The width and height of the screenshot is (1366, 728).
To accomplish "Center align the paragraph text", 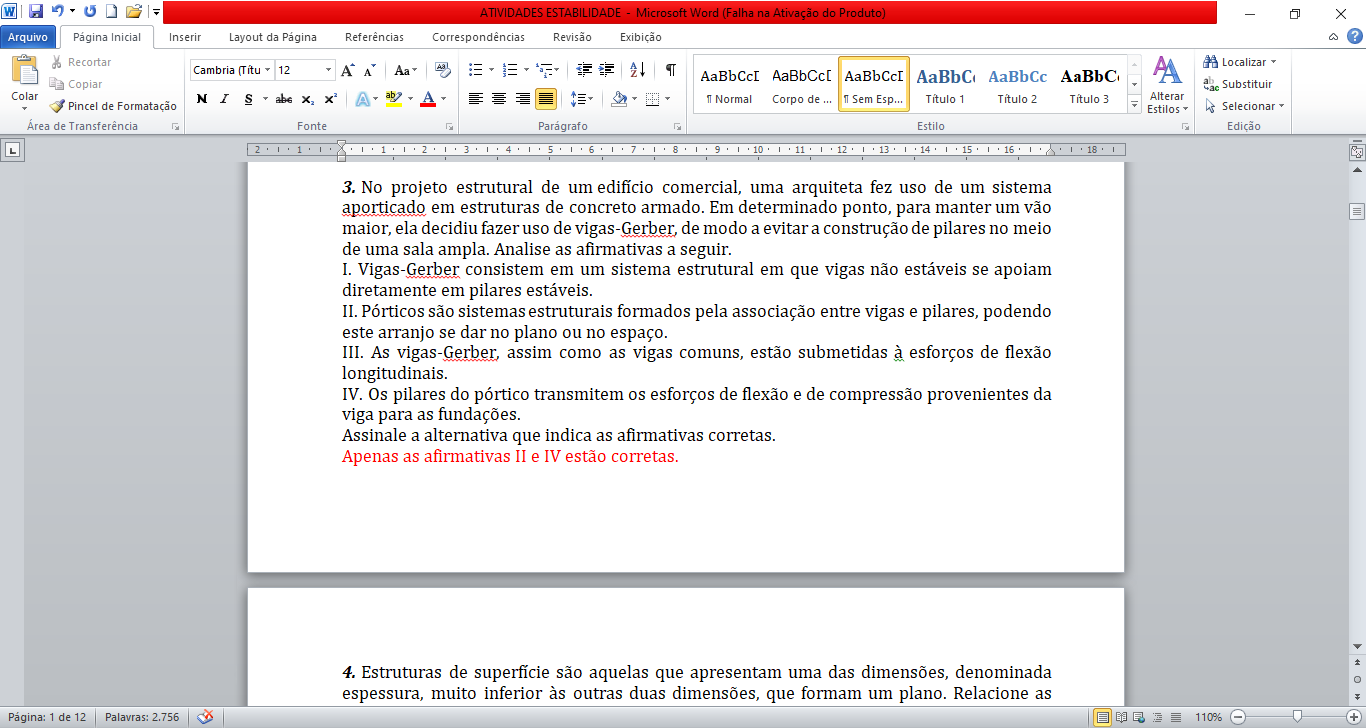I will pos(498,99).
